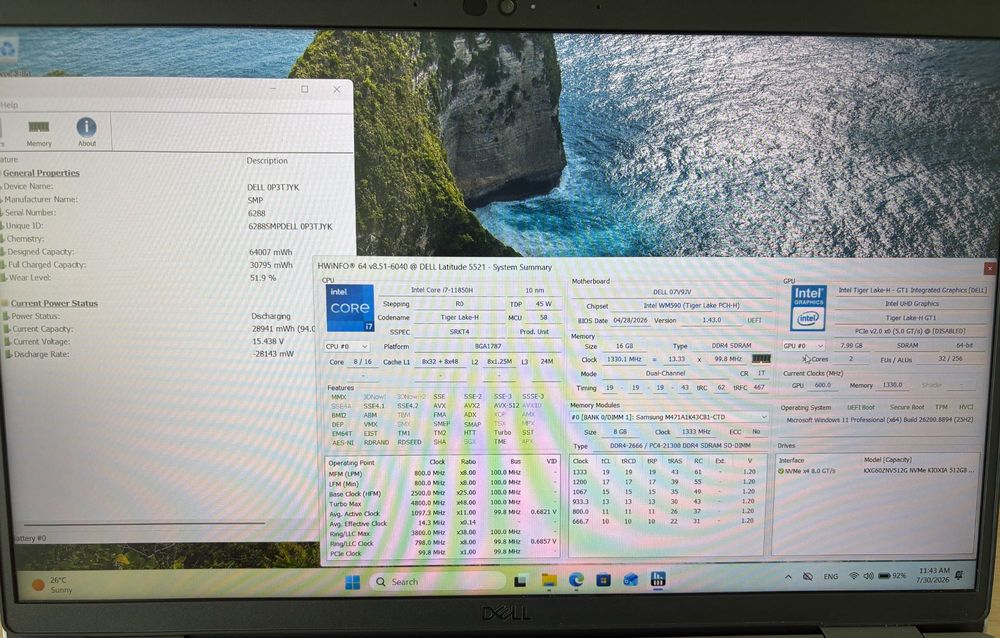Switch to HWiNFO taskbar icon

pyautogui.click(x=658, y=579)
